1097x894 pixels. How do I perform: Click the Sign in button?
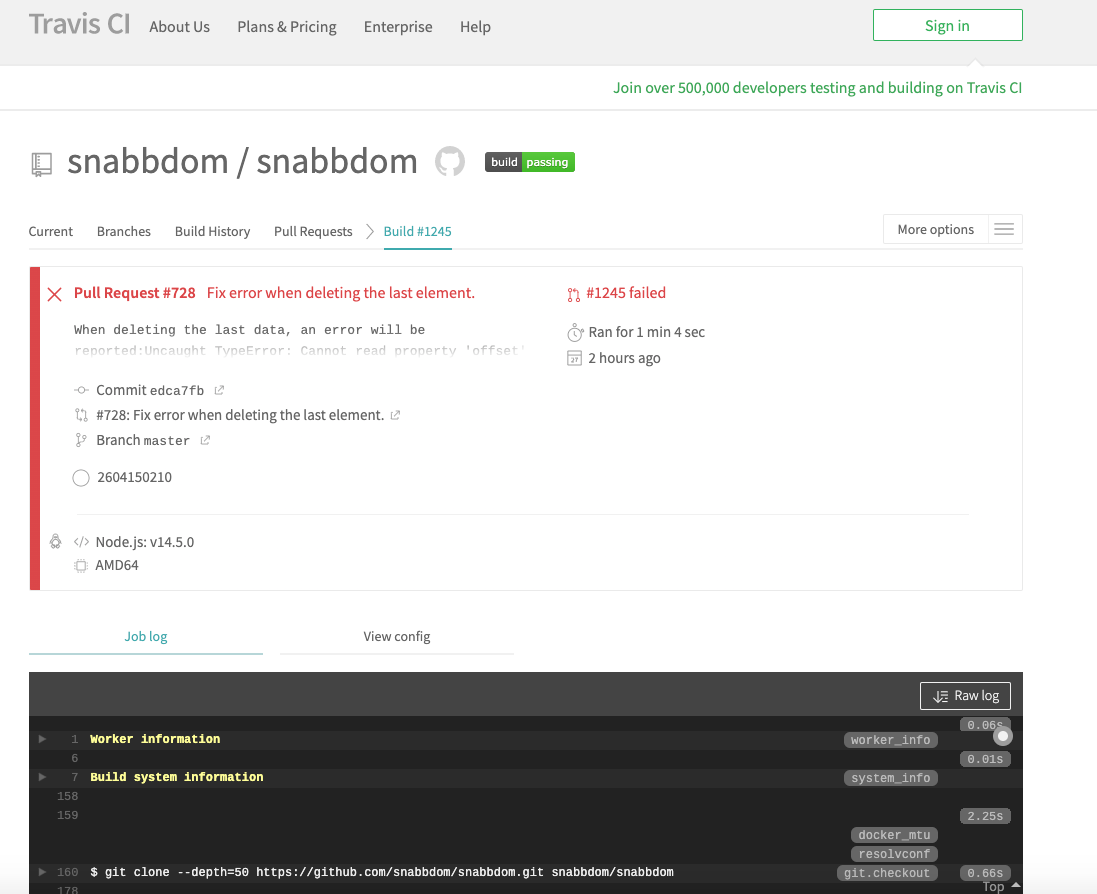click(x=946, y=25)
